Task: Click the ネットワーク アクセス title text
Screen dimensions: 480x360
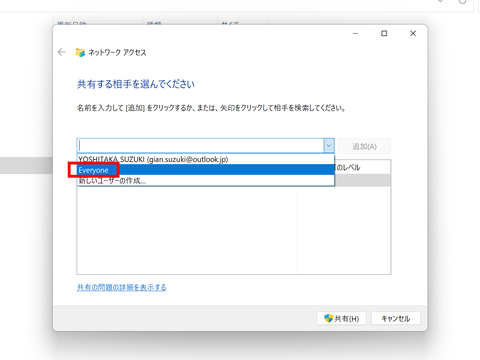Action: point(117,53)
